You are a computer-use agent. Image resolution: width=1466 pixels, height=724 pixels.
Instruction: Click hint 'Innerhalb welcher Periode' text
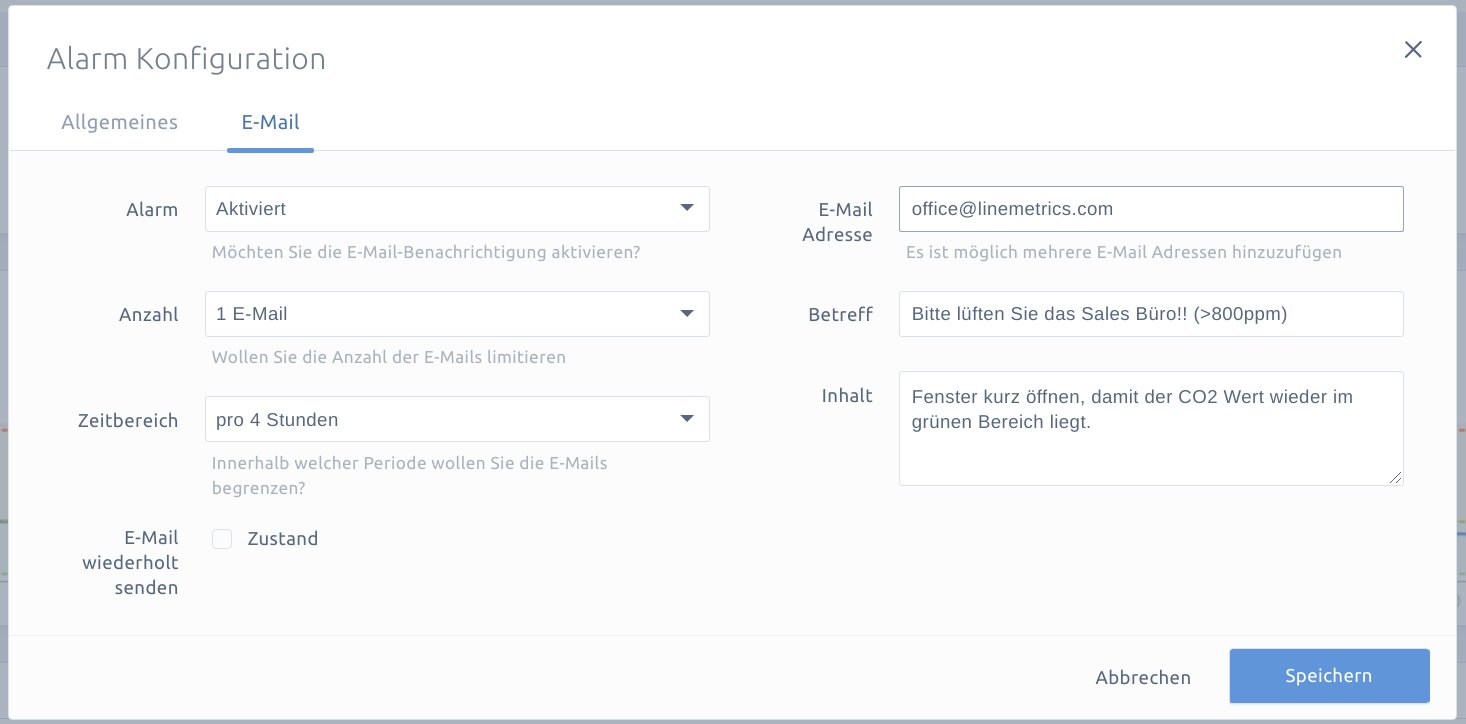[410, 475]
